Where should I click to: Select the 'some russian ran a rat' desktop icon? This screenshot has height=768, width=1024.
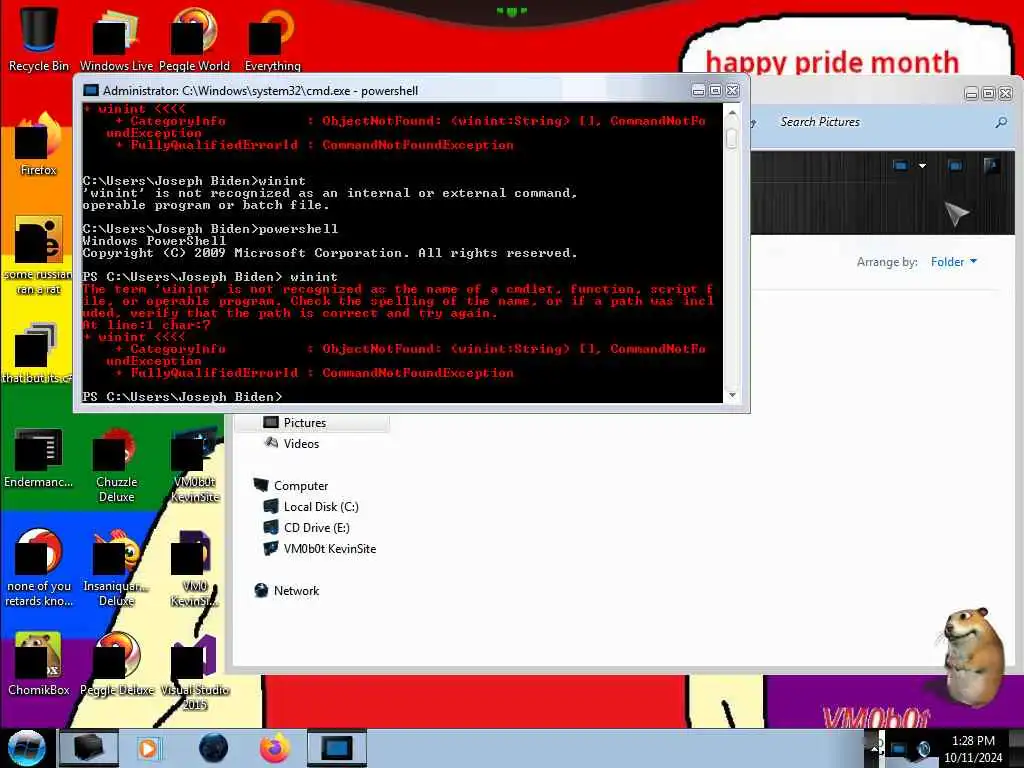39,255
